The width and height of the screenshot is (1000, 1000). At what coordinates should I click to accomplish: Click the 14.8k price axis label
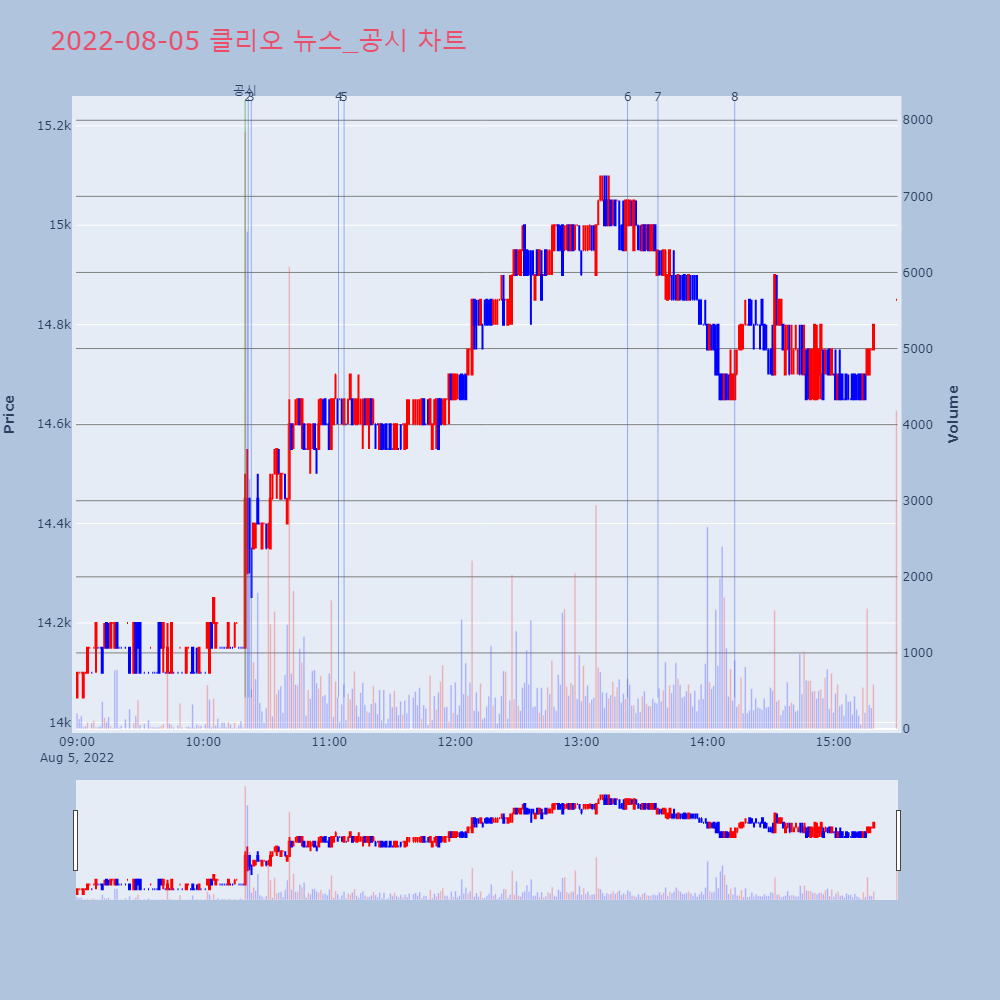(x=54, y=325)
